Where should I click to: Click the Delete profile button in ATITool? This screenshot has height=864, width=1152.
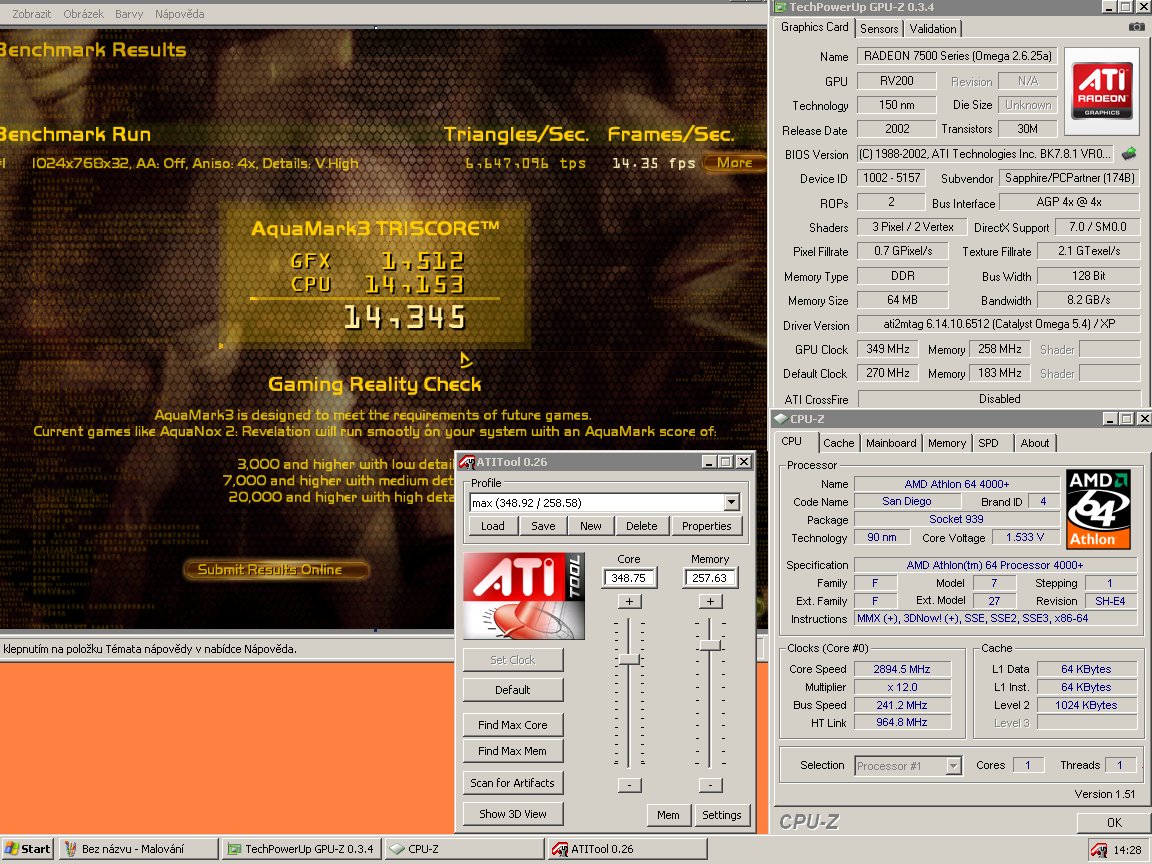641,526
